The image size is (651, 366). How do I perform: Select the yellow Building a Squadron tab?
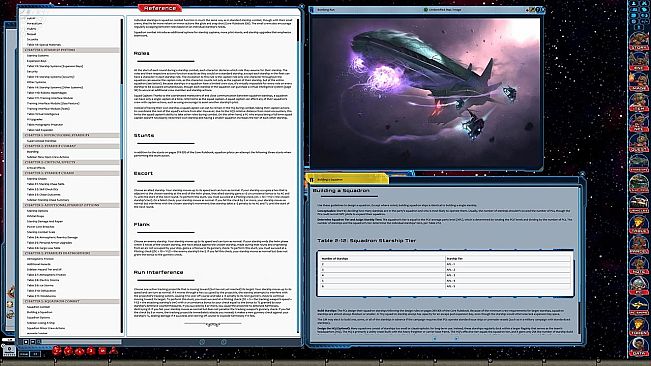[347, 179]
